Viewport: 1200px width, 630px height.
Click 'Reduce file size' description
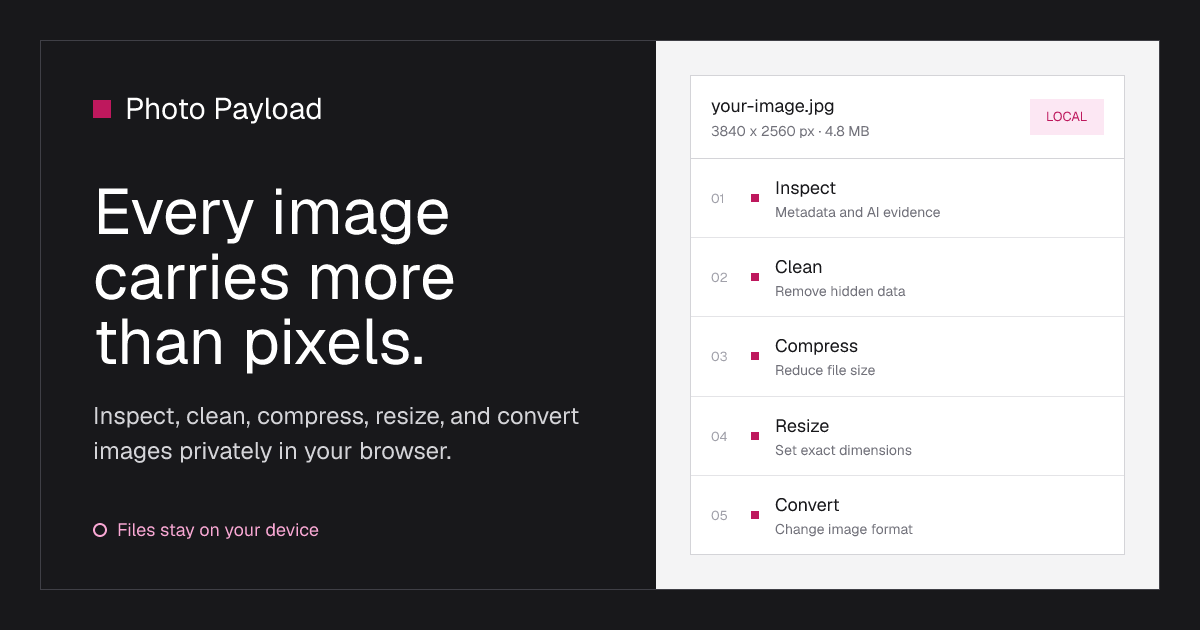coord(825,370)
